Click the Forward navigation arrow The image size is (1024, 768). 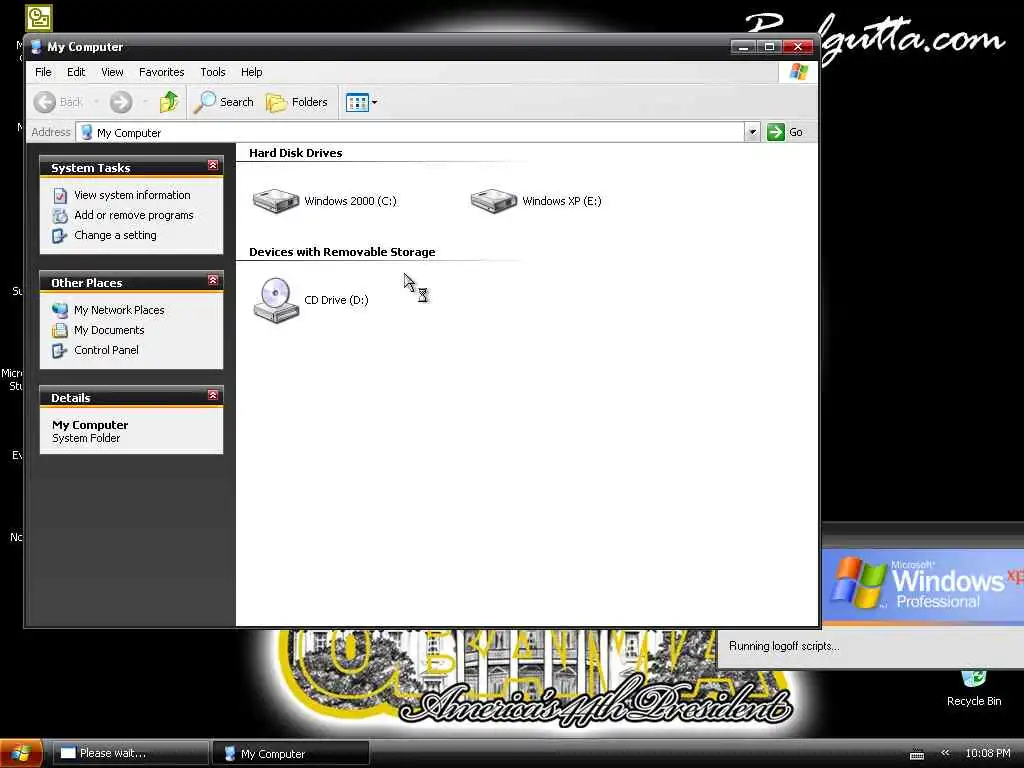point(121,102)
